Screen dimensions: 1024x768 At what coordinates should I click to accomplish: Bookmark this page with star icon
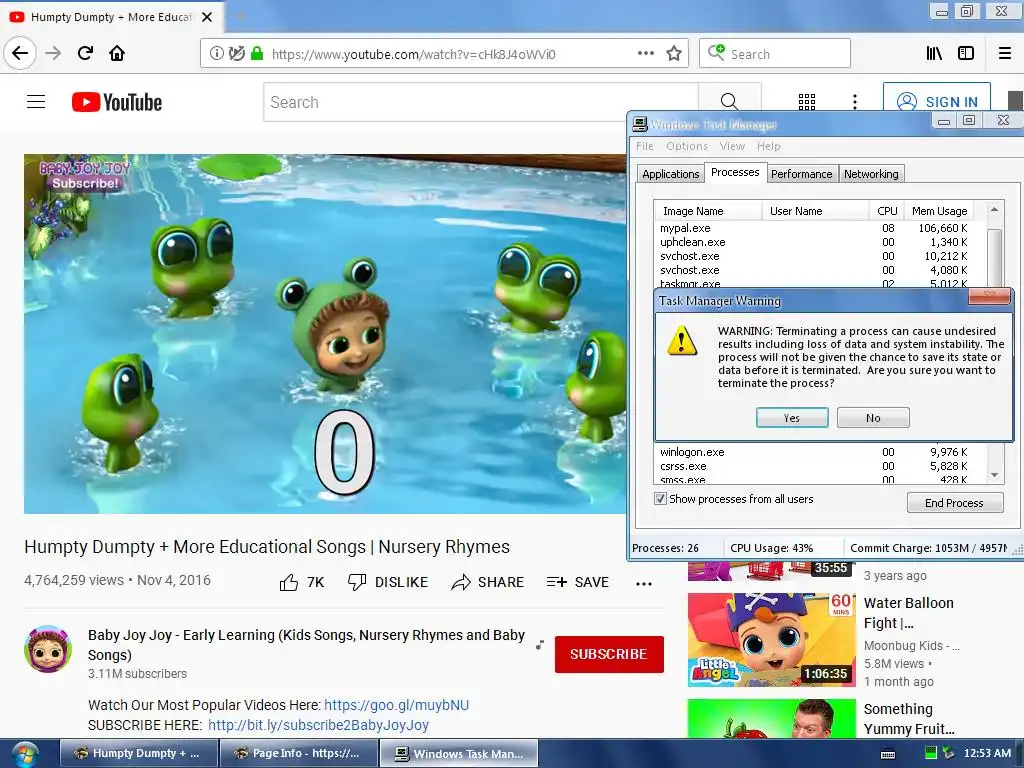click(x=674, y=54)
